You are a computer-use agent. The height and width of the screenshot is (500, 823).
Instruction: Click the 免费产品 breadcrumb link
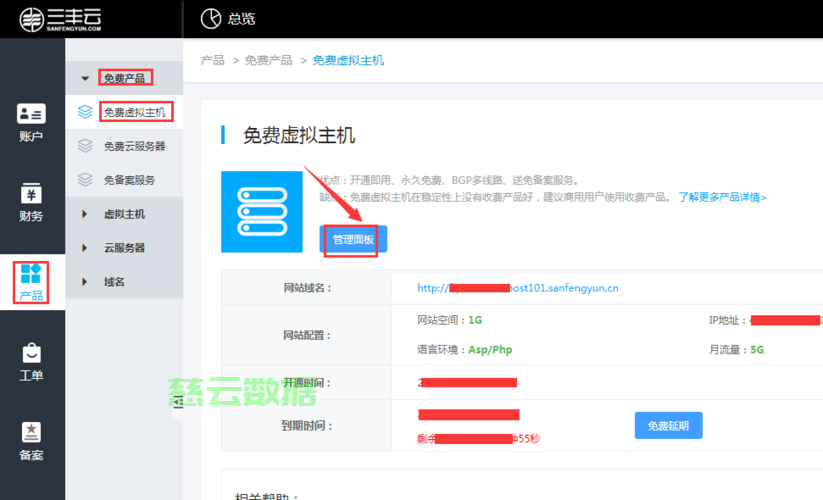pos(269,61)
